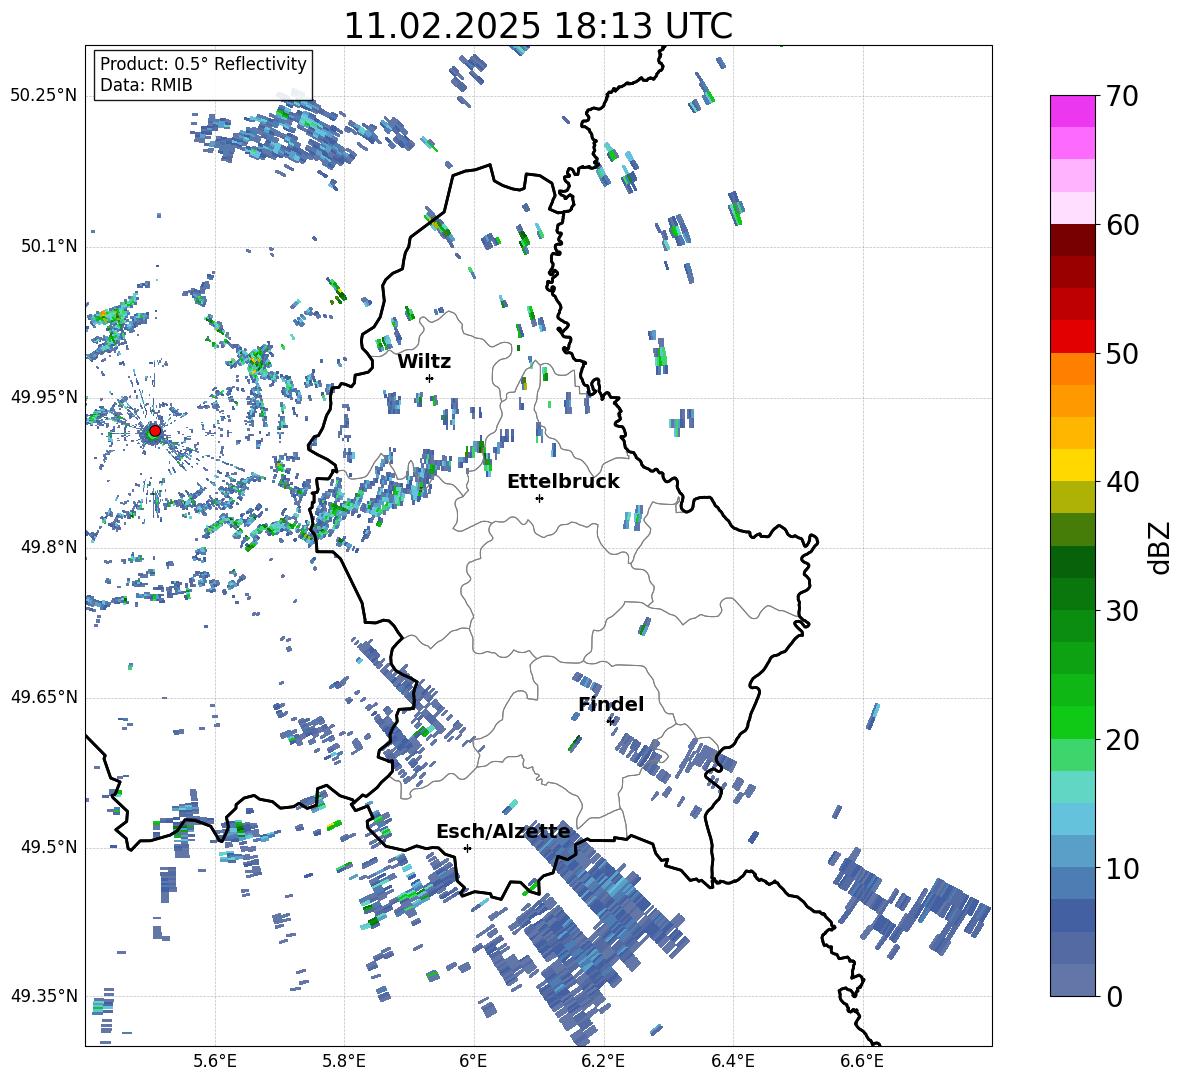Image resolution: width=1184 pixels, height=1081 pixels.
Task: Click the 50.1°N latitude label
Action: 48,247
